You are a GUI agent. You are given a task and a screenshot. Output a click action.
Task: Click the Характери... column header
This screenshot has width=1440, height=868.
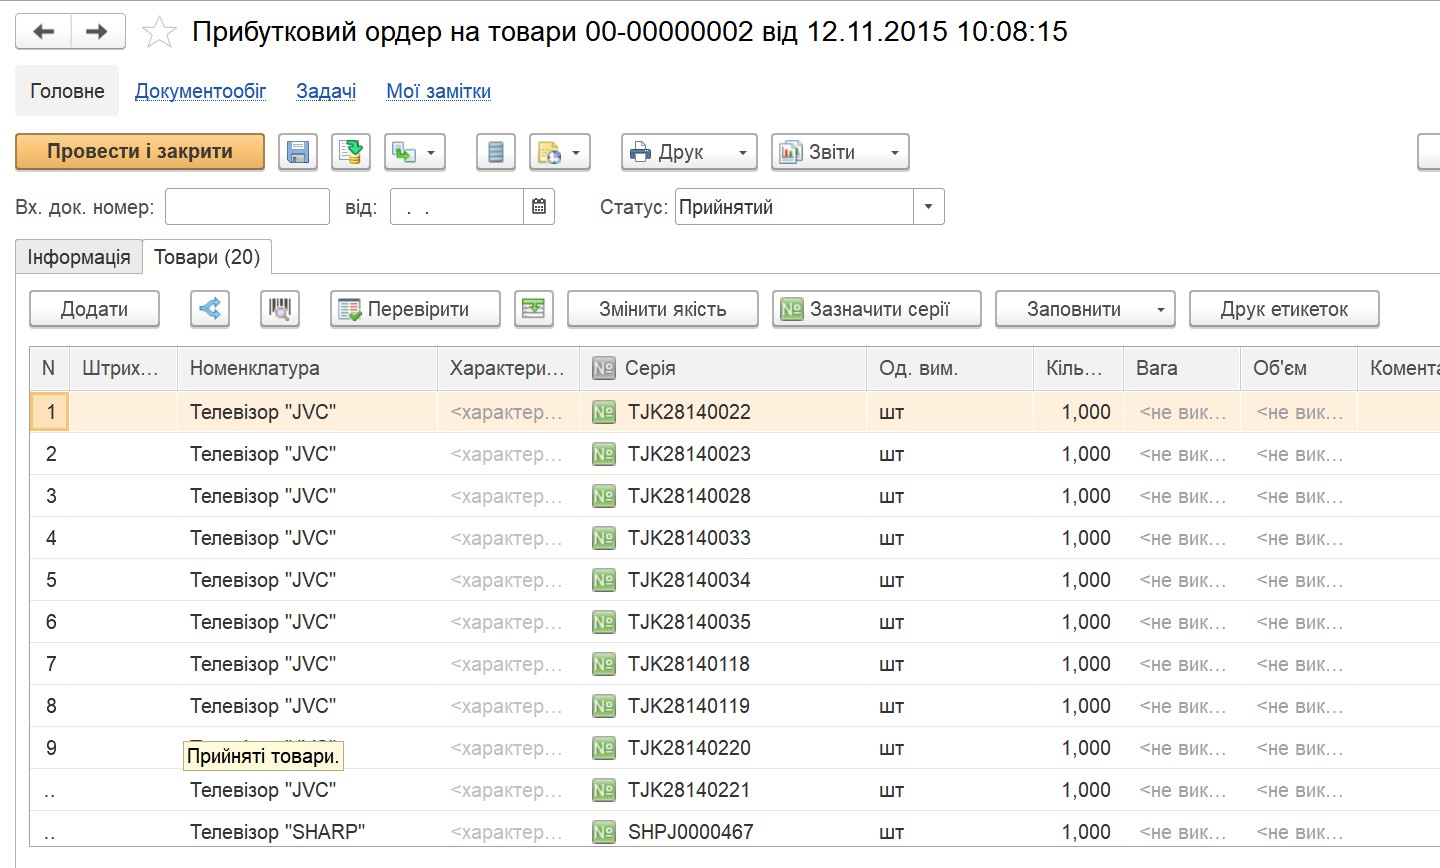(508, 368)
